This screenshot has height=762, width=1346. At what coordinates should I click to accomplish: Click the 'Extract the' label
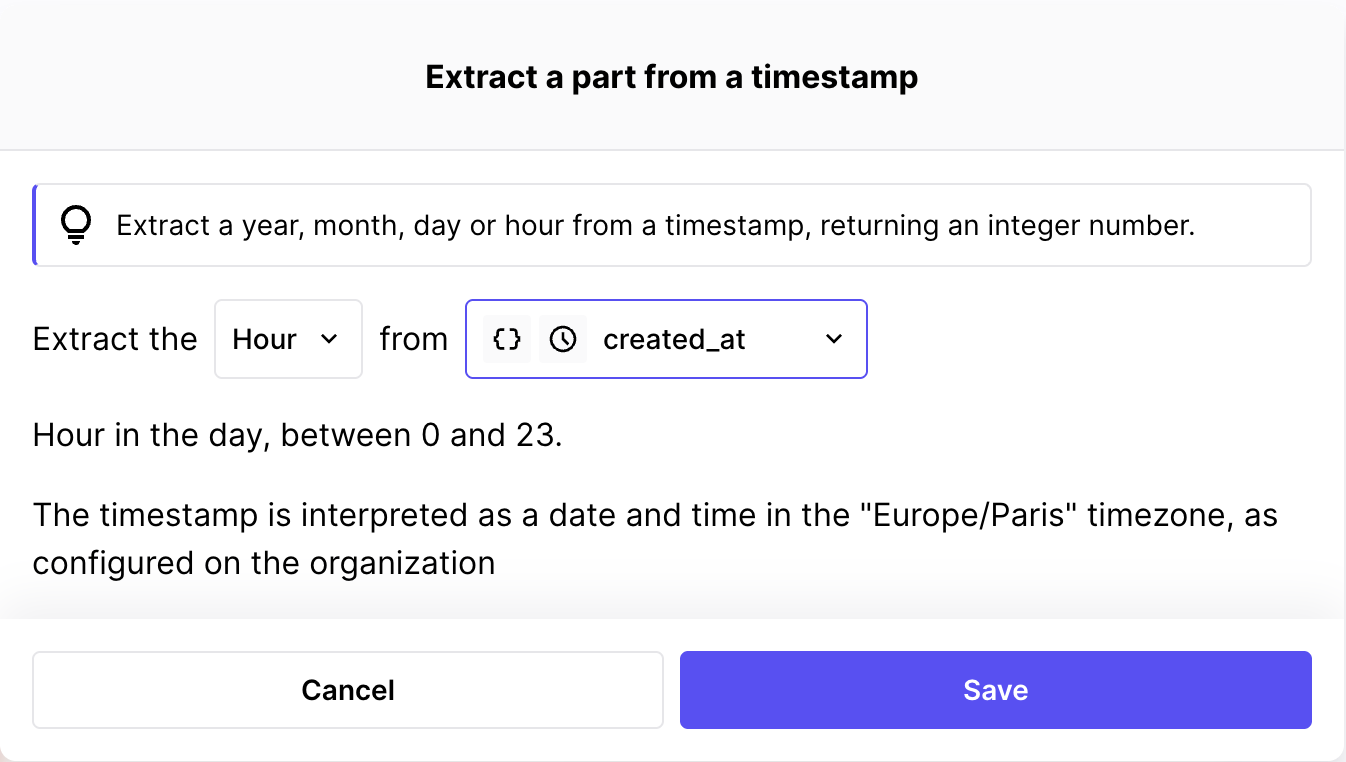[115, 339]
